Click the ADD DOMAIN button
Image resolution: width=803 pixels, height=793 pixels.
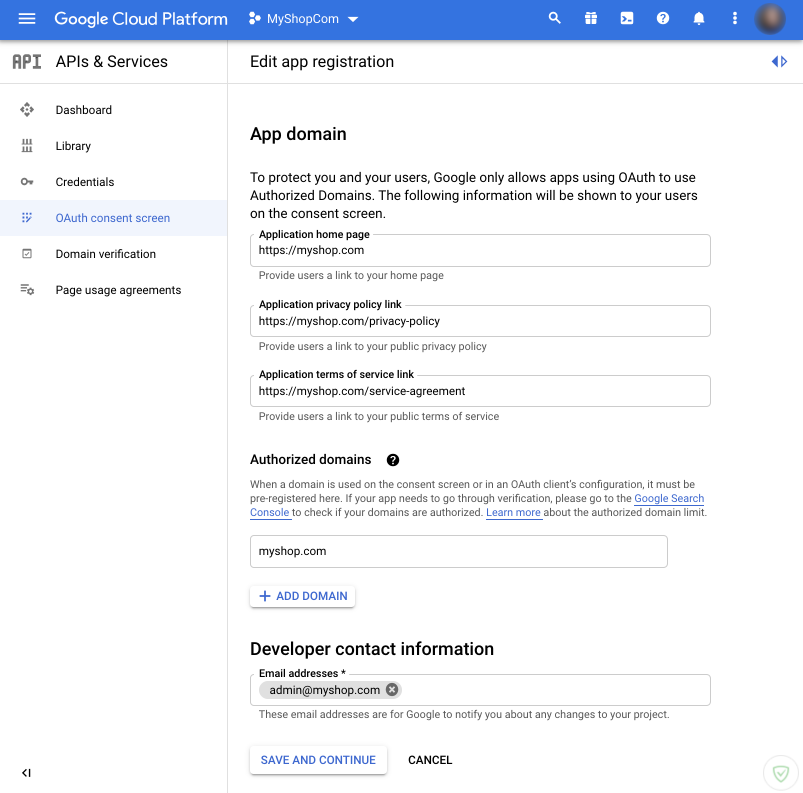302,596
